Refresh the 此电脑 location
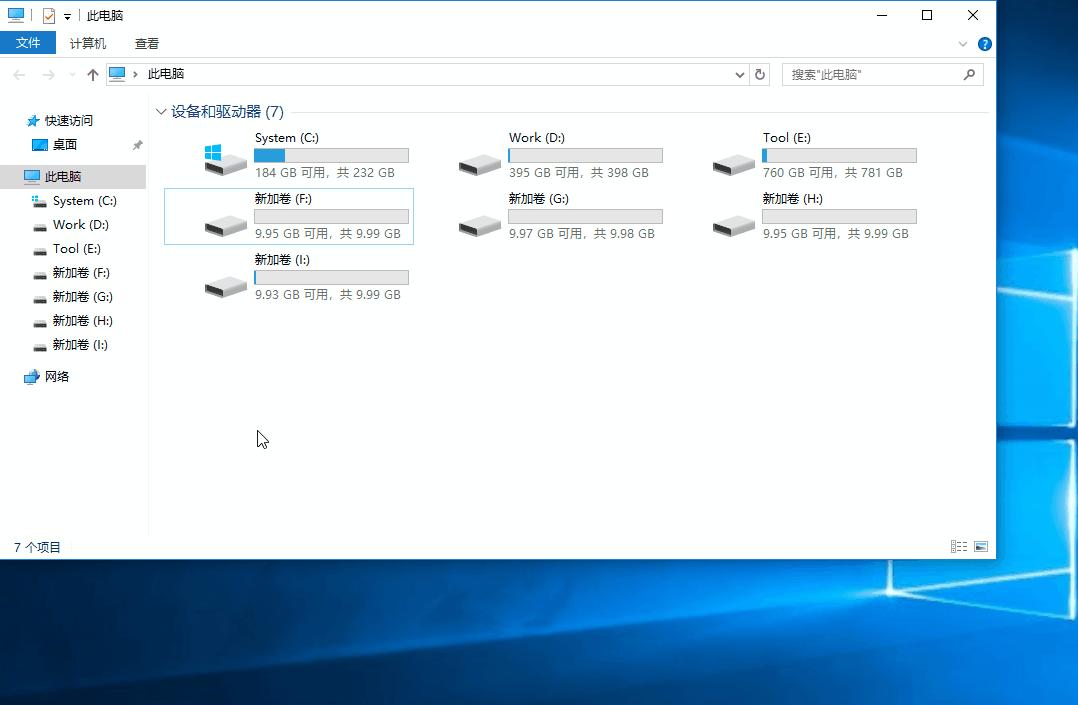Image resolution: width=1078 pixels, height=705 pixels. 760,74
